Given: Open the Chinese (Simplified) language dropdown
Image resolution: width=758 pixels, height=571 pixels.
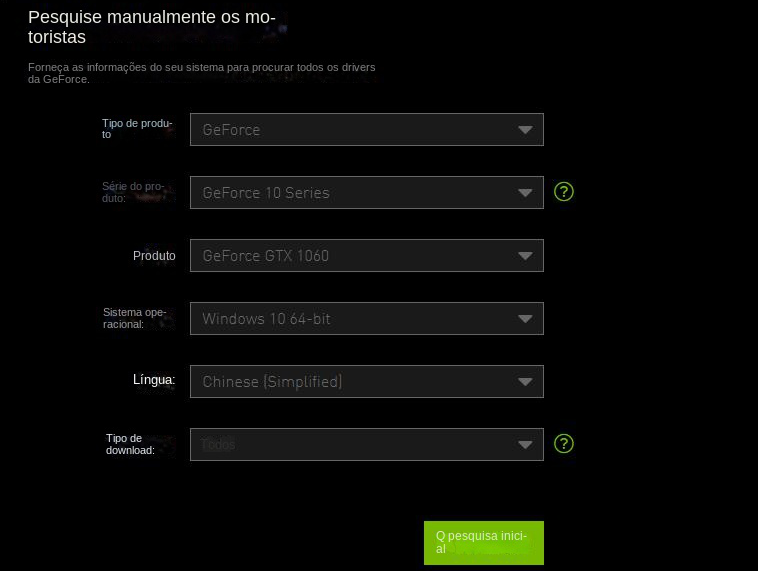Looking at the screenshot, I should coord(366,381).
